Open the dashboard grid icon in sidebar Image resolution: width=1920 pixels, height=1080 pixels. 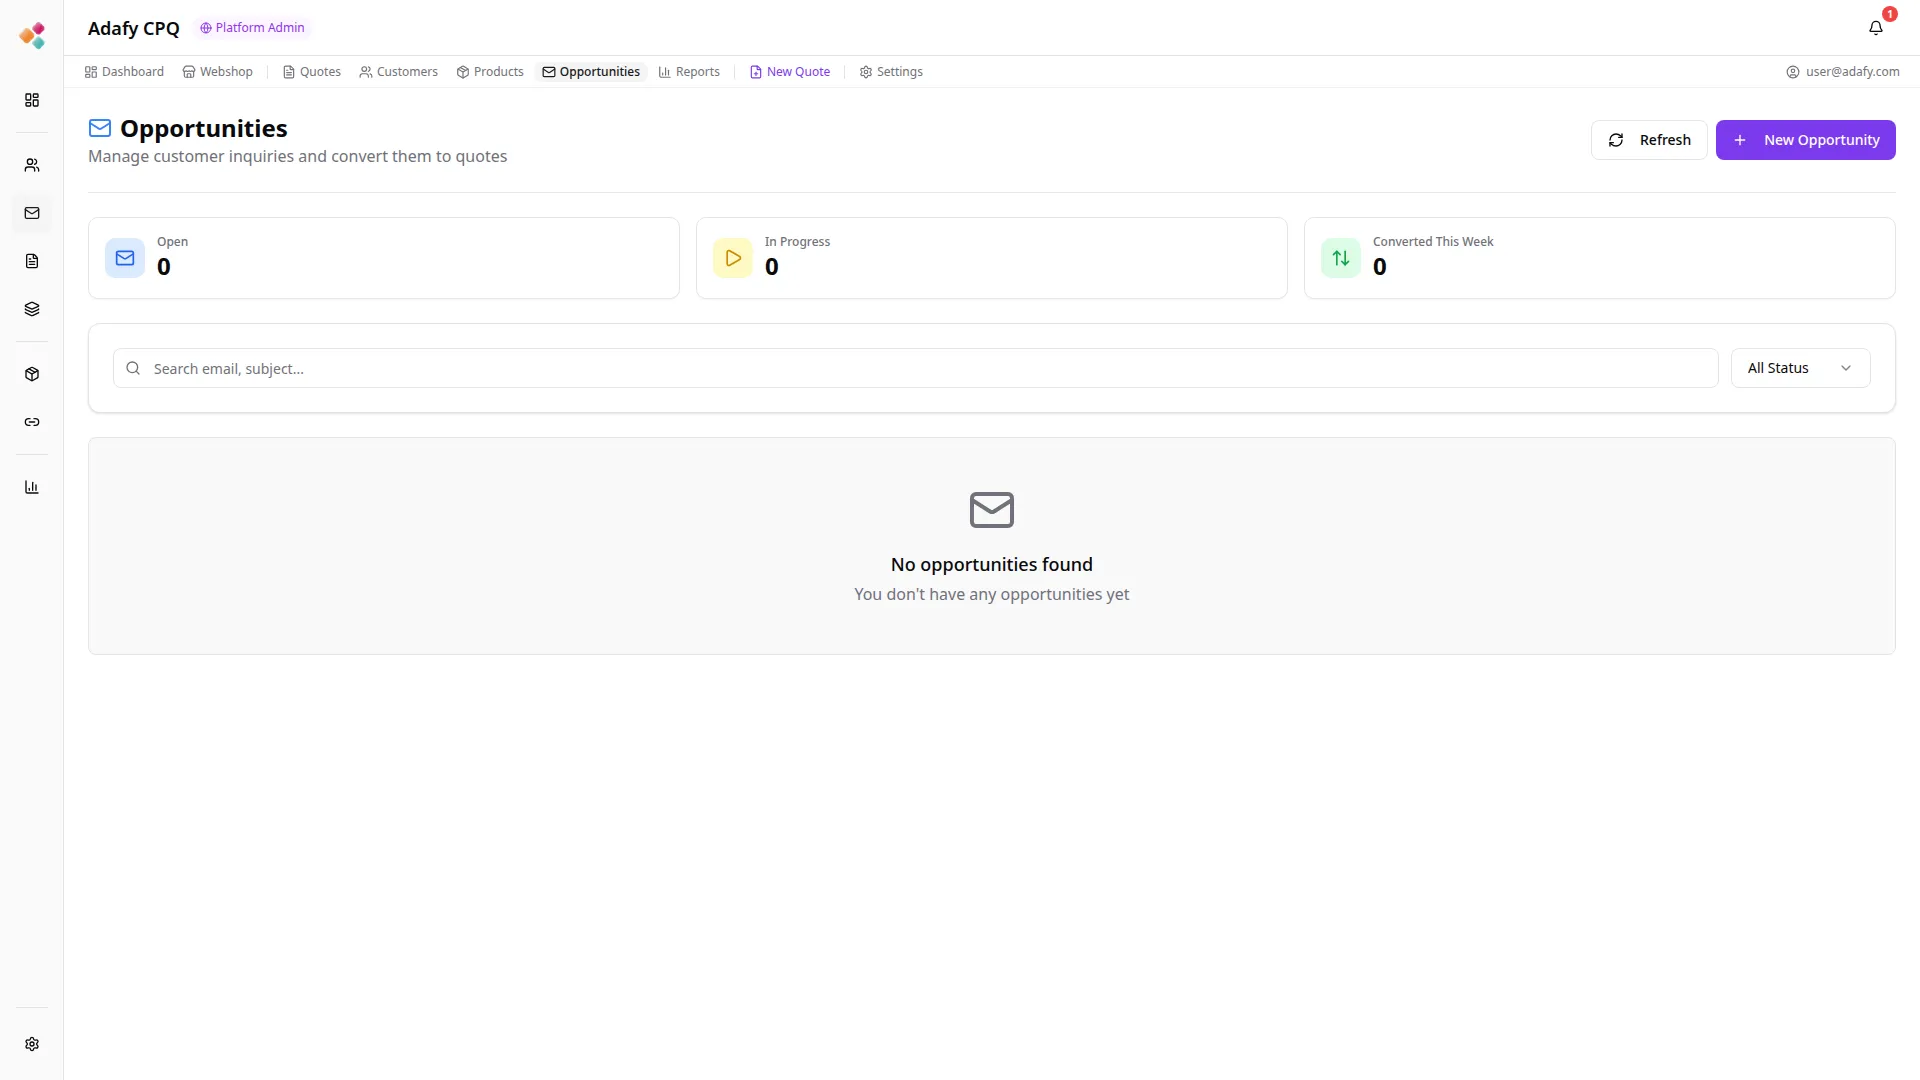tap(32, 100)
